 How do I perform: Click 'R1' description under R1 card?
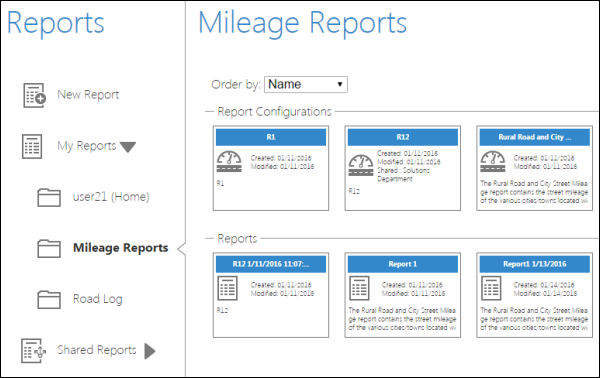(220, 183)
